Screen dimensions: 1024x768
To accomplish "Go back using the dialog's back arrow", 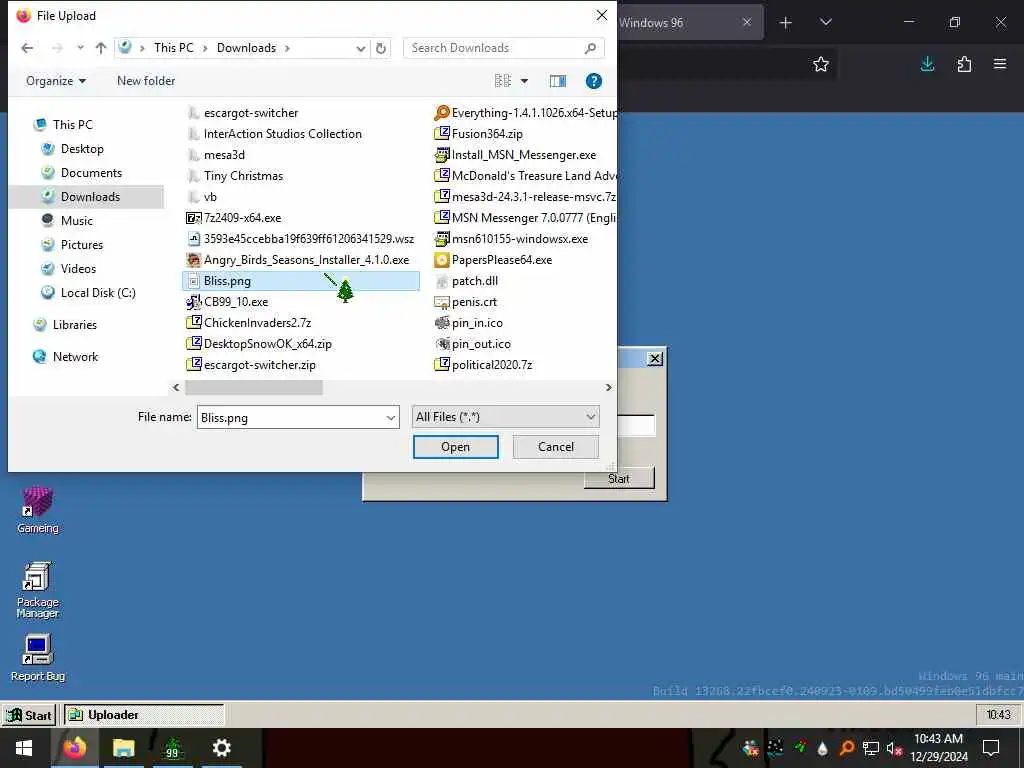I will point(27,48).
